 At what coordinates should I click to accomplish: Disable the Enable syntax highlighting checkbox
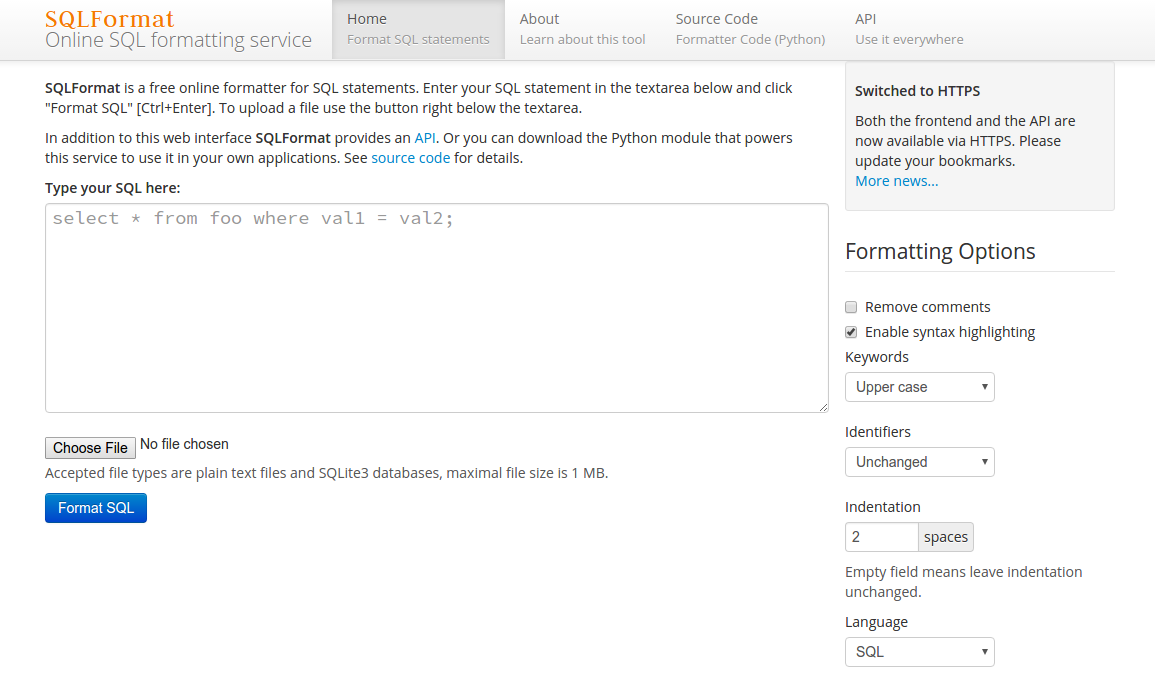pyautogui.click(x=851, y=332)
